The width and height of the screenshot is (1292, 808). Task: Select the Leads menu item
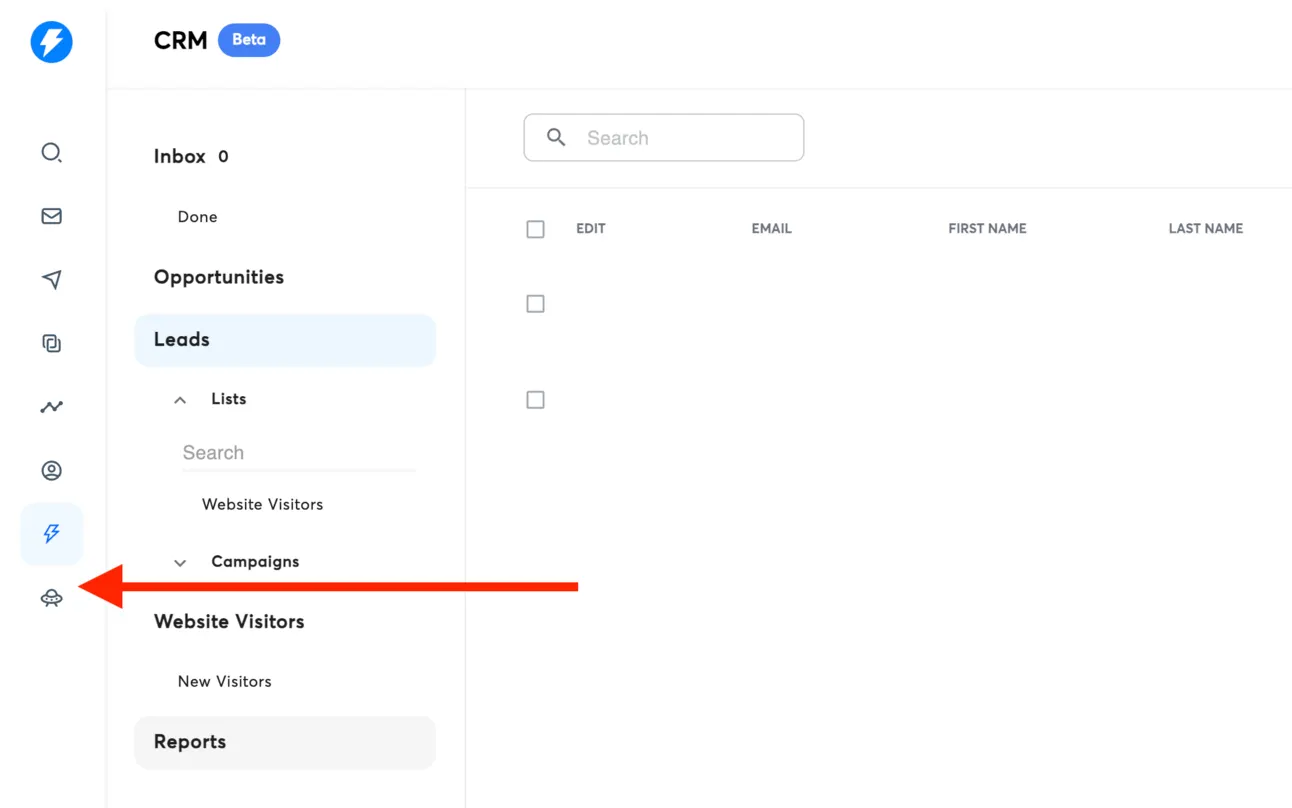pos(285,340)
